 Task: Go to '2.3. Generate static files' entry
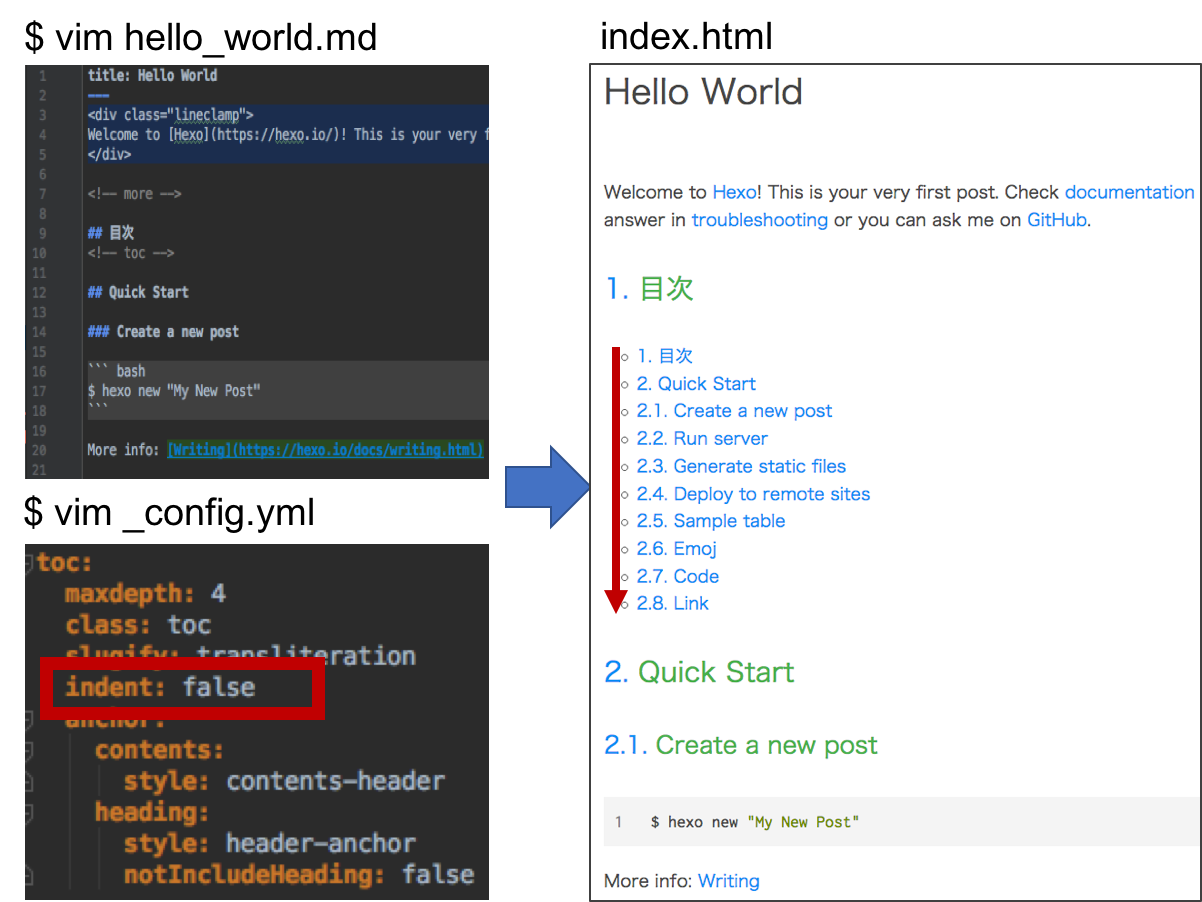741,466
